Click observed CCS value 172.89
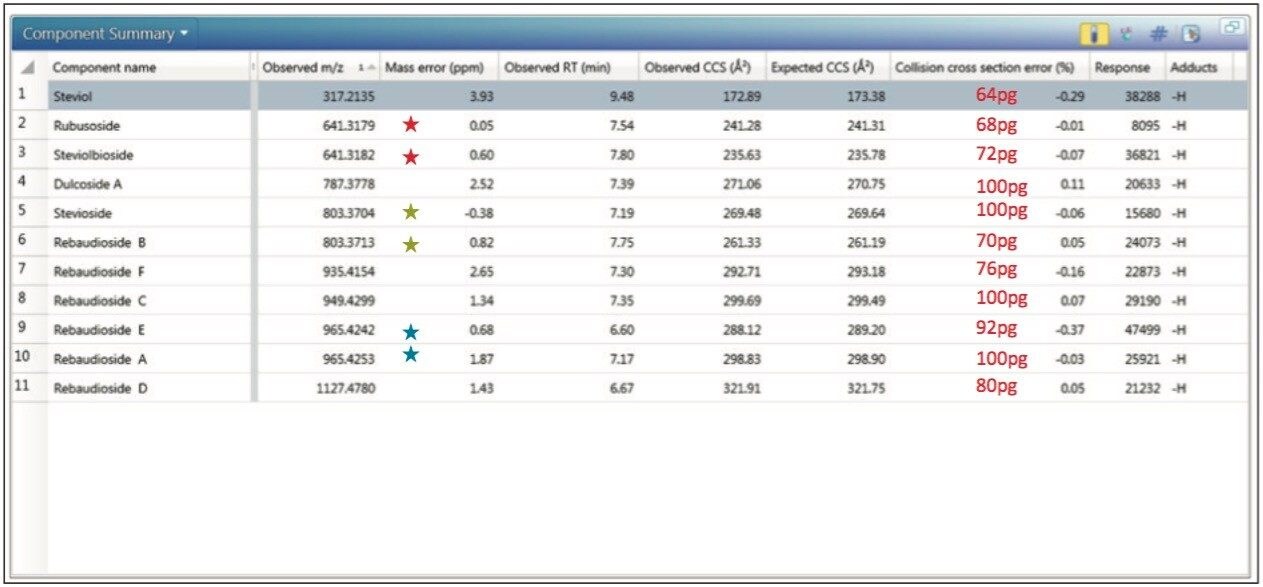This screenshot has width=1263, height=587. point(742,98)
